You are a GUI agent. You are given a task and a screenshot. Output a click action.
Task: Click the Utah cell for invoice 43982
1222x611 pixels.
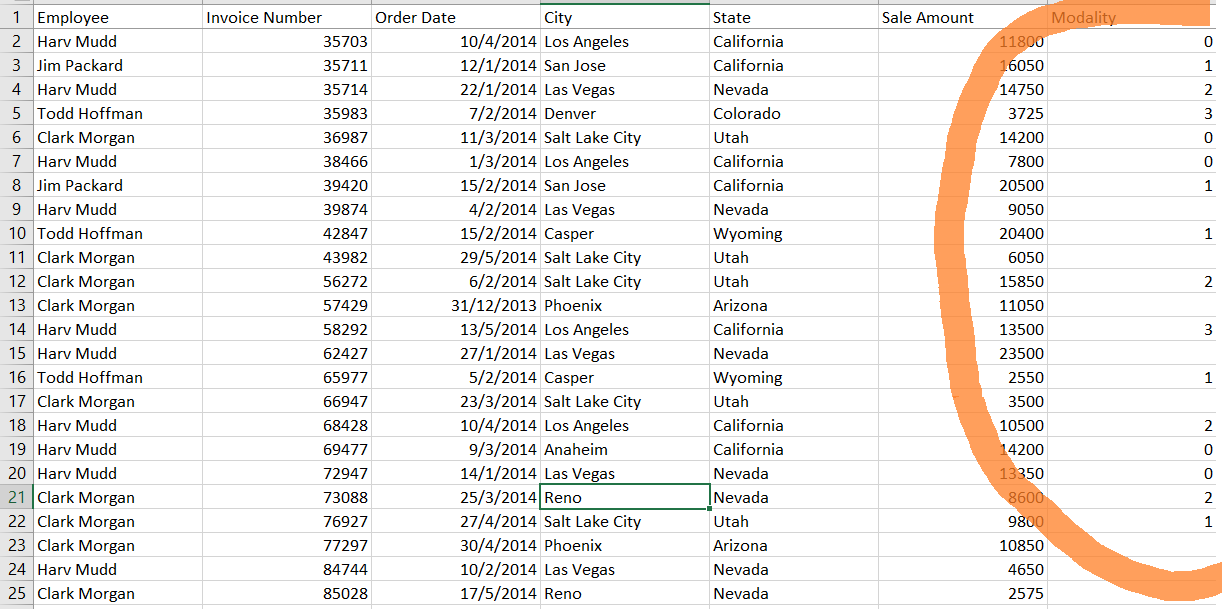(x=794, y=257)
